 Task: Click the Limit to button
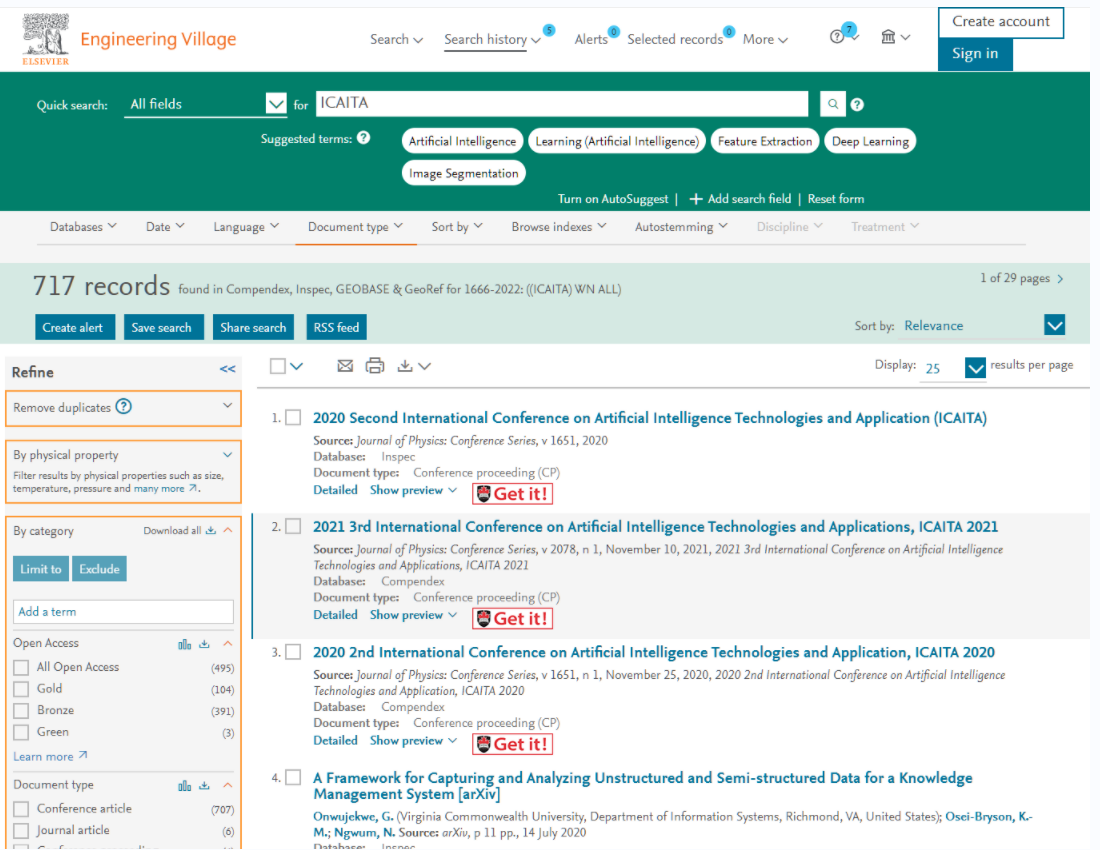point(41,569)
